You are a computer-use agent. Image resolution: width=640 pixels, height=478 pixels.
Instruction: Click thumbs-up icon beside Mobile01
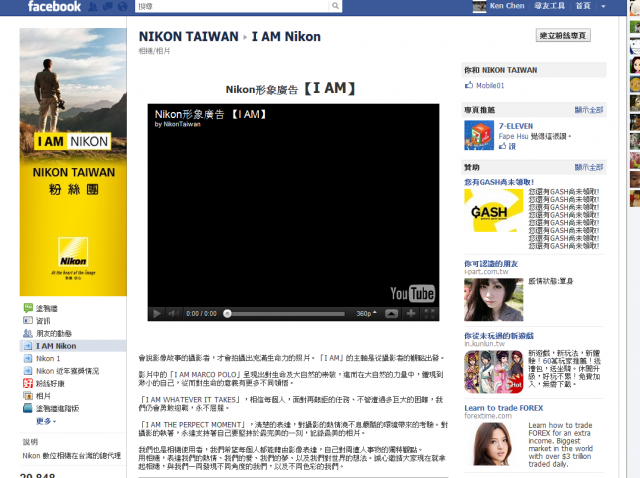coord(469,85)
